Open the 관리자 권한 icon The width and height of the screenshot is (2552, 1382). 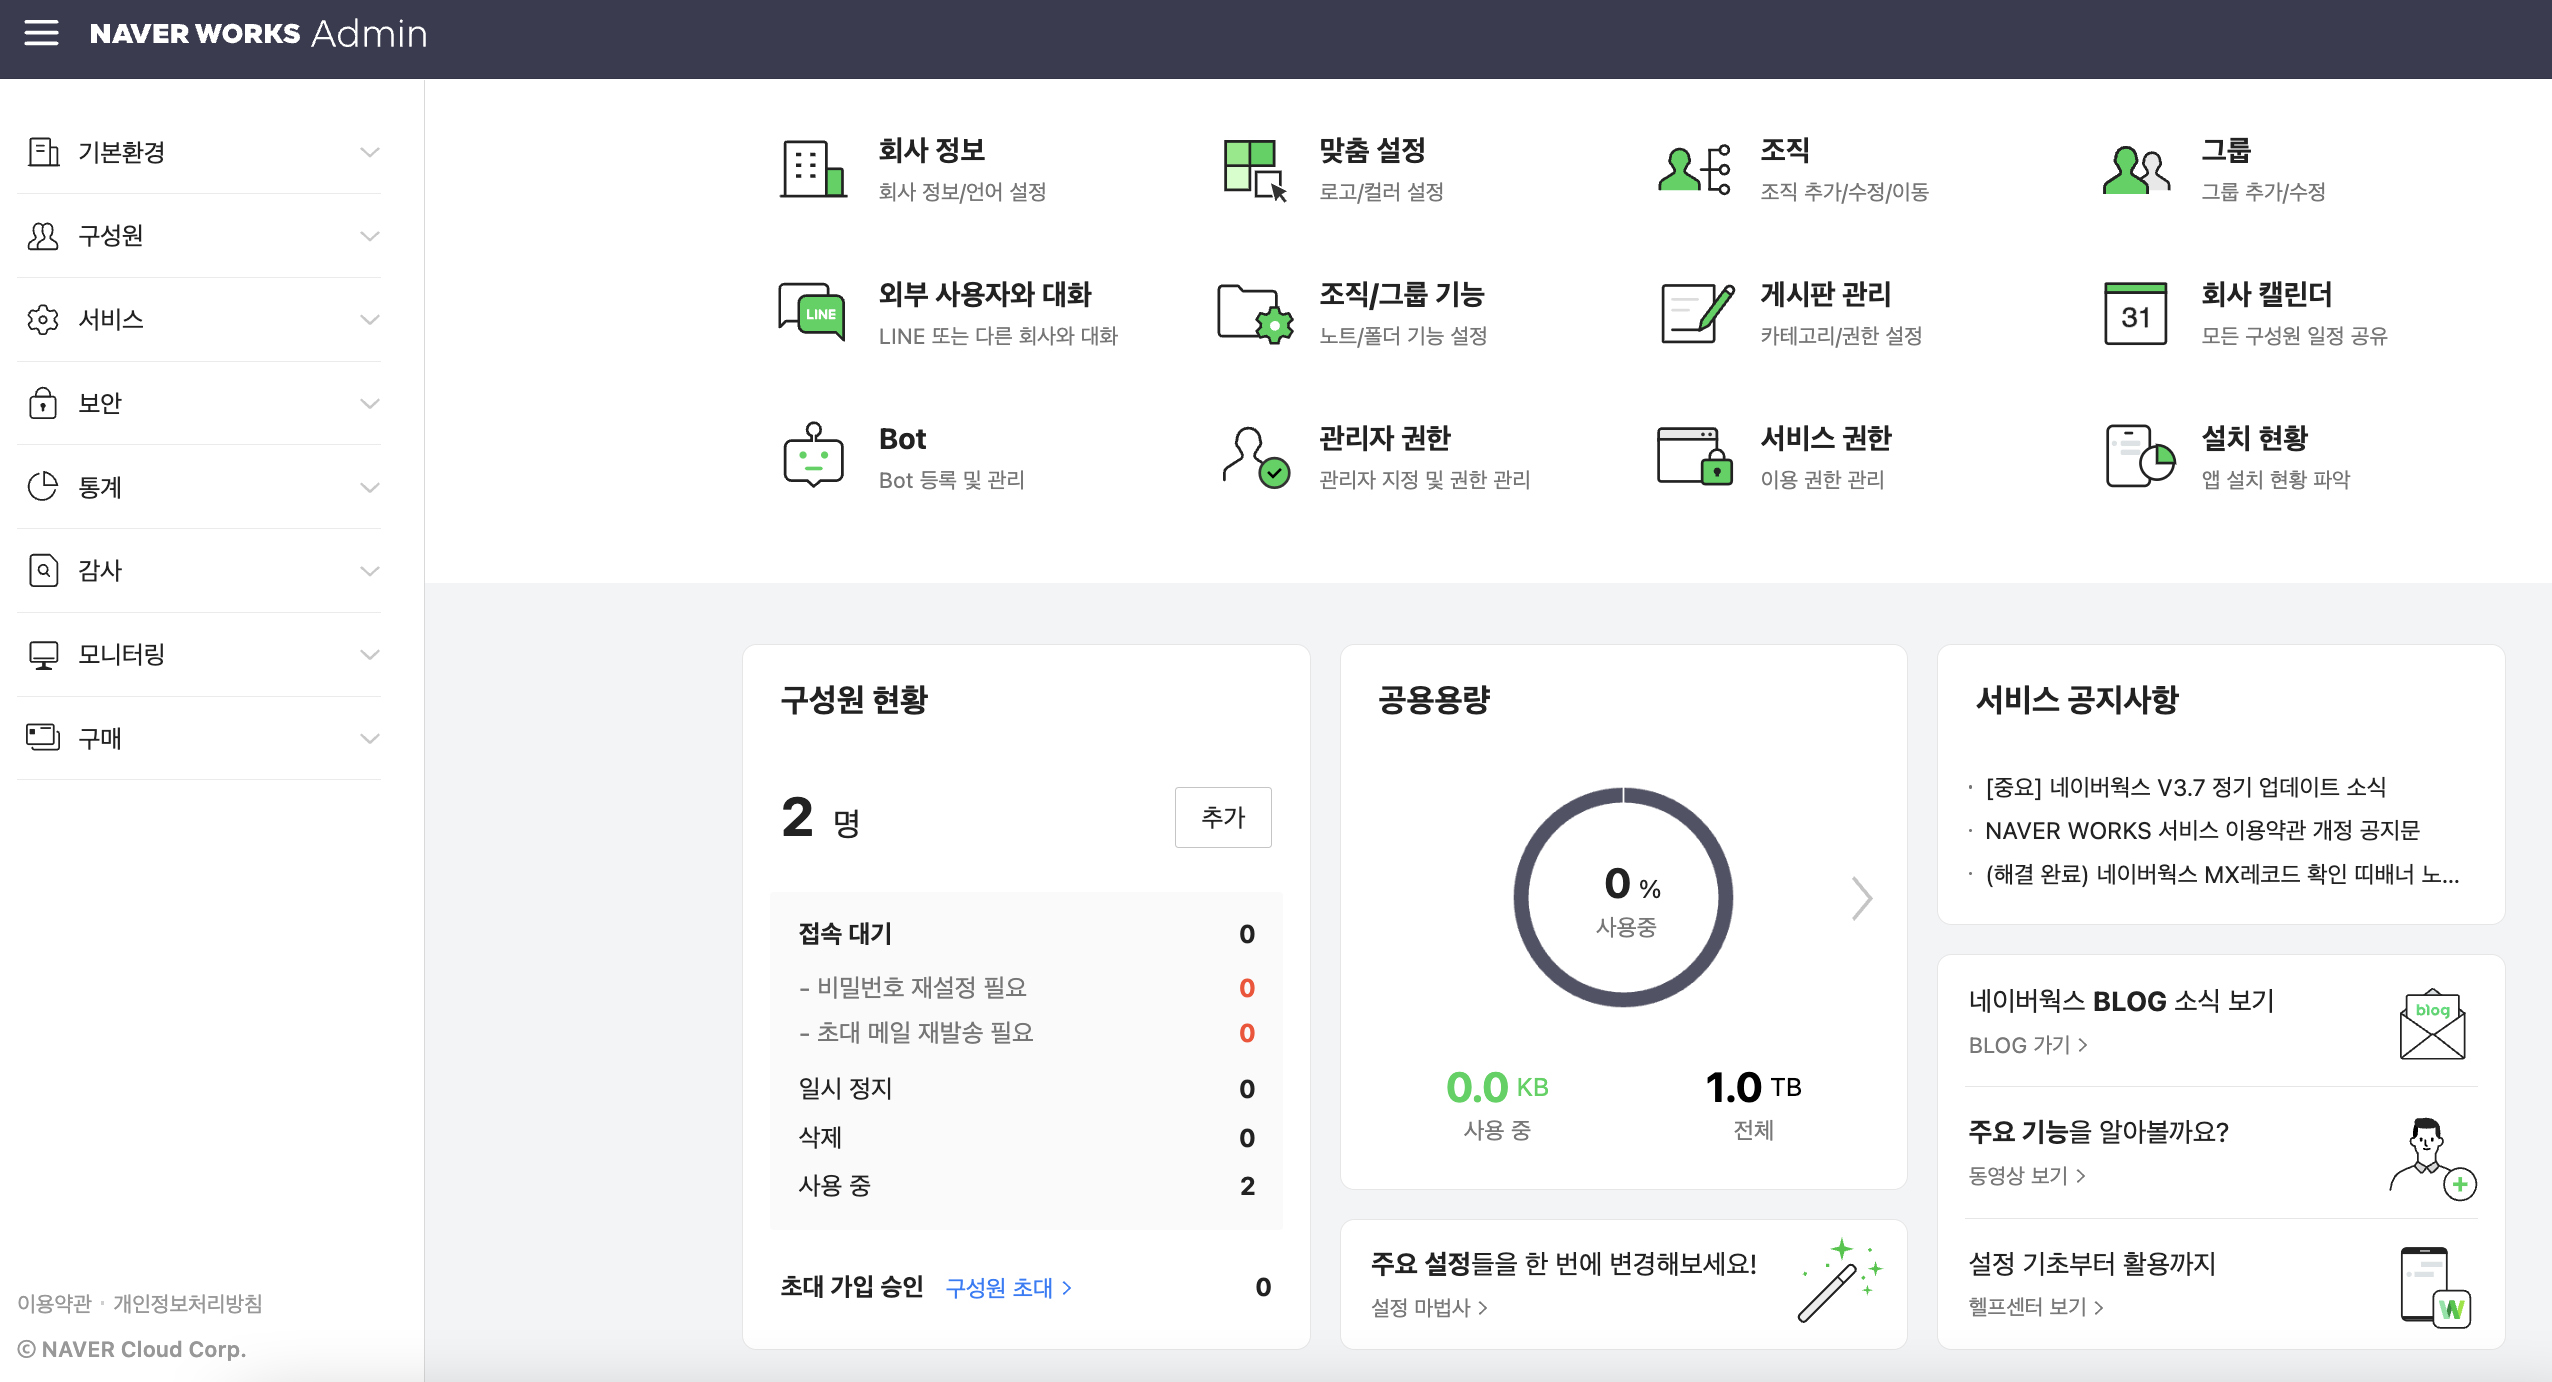(1254, 456)
